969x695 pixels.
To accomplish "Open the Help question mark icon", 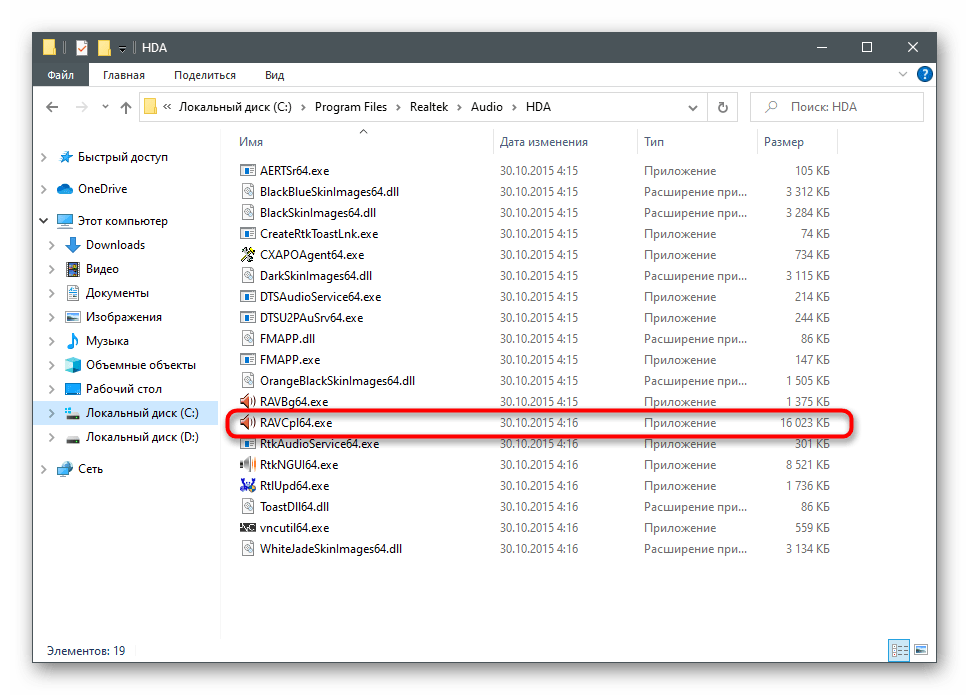I will [x=925, y=75].
